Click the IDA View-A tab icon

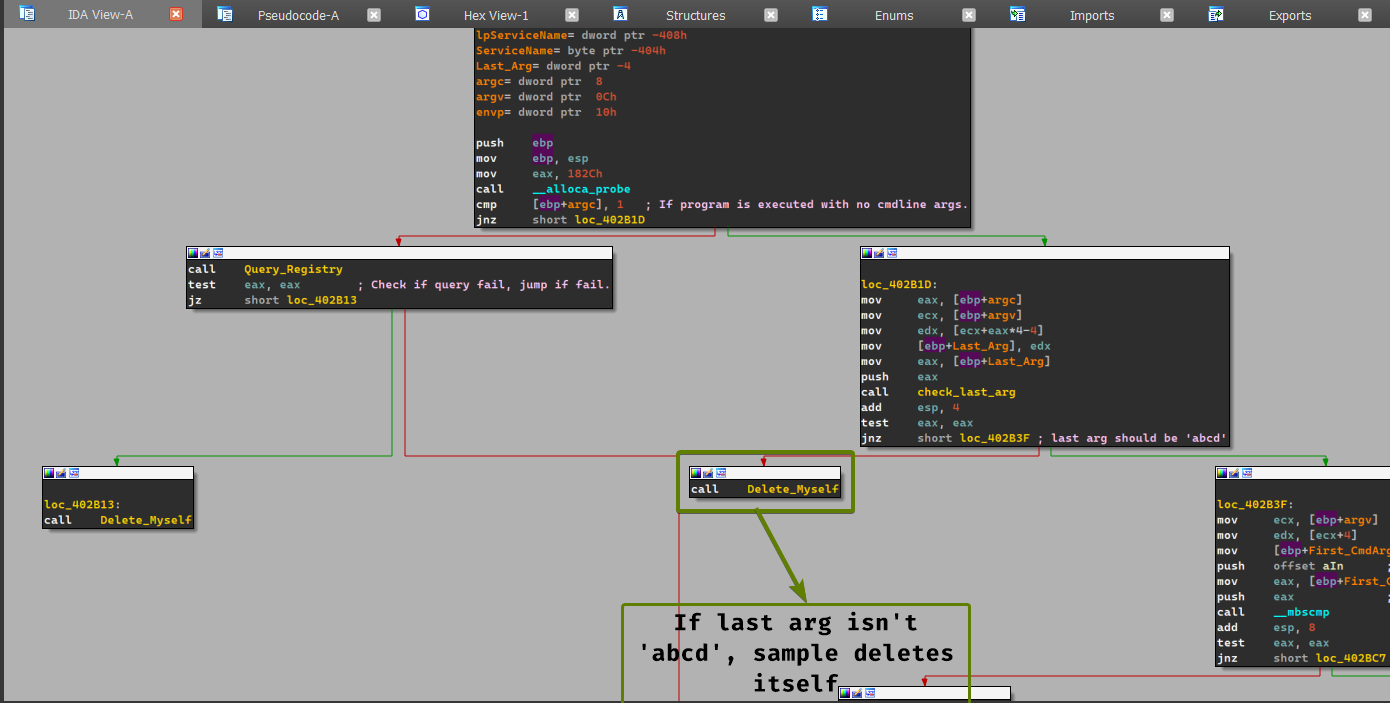[27, 14]
